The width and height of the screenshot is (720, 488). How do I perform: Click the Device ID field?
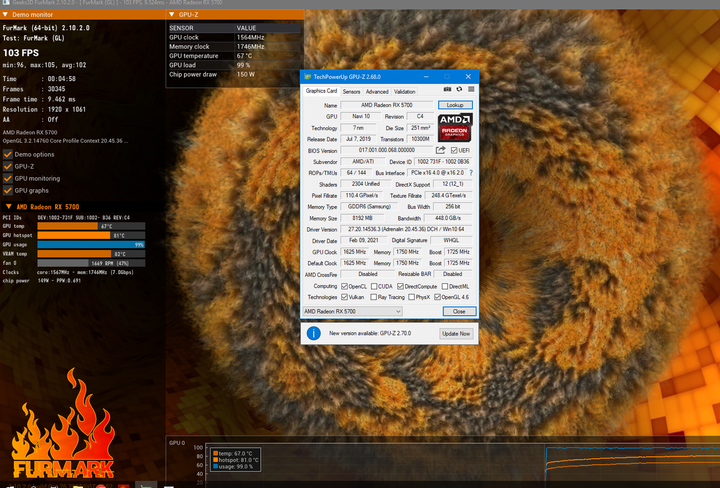point(443,162)
